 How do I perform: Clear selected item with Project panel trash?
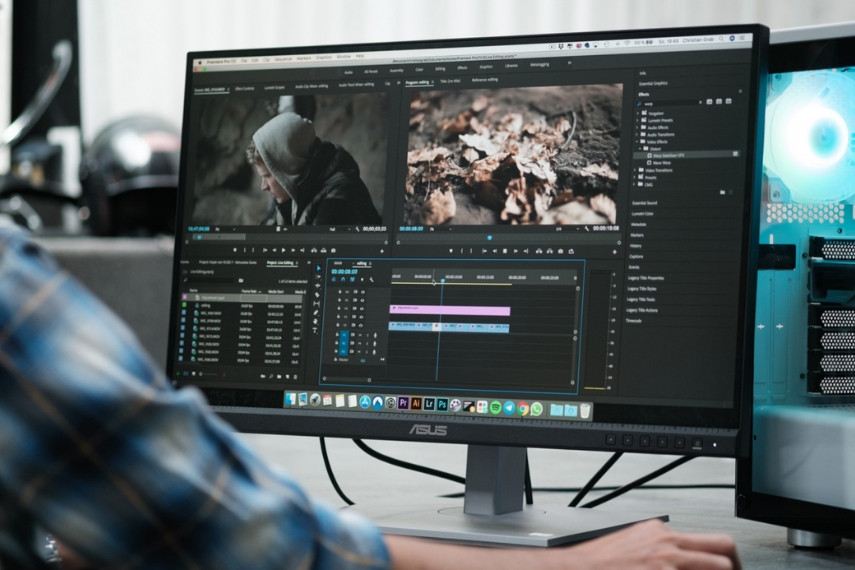click(x=295, y=376)
